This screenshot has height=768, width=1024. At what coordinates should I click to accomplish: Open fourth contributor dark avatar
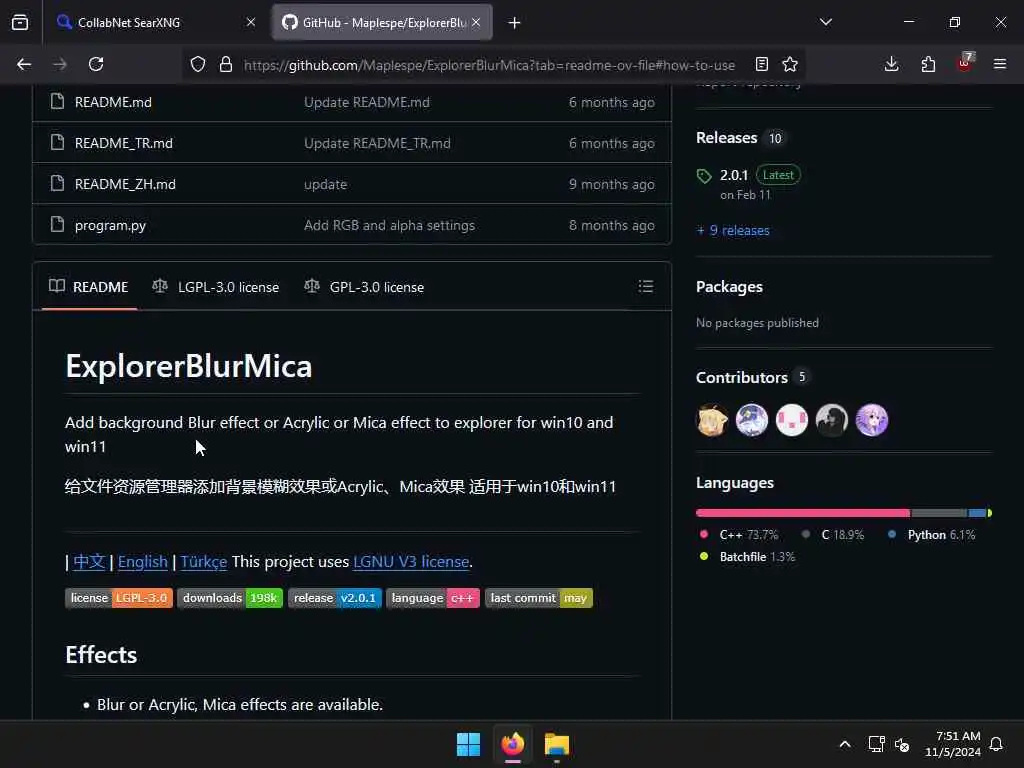click(x=831, y=420)
